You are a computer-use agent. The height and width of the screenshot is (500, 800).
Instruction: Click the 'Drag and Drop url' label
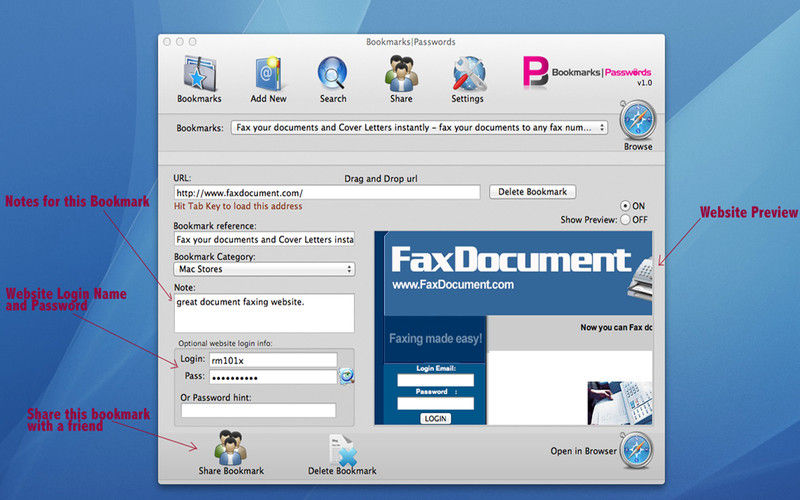[x=381, y=179]
